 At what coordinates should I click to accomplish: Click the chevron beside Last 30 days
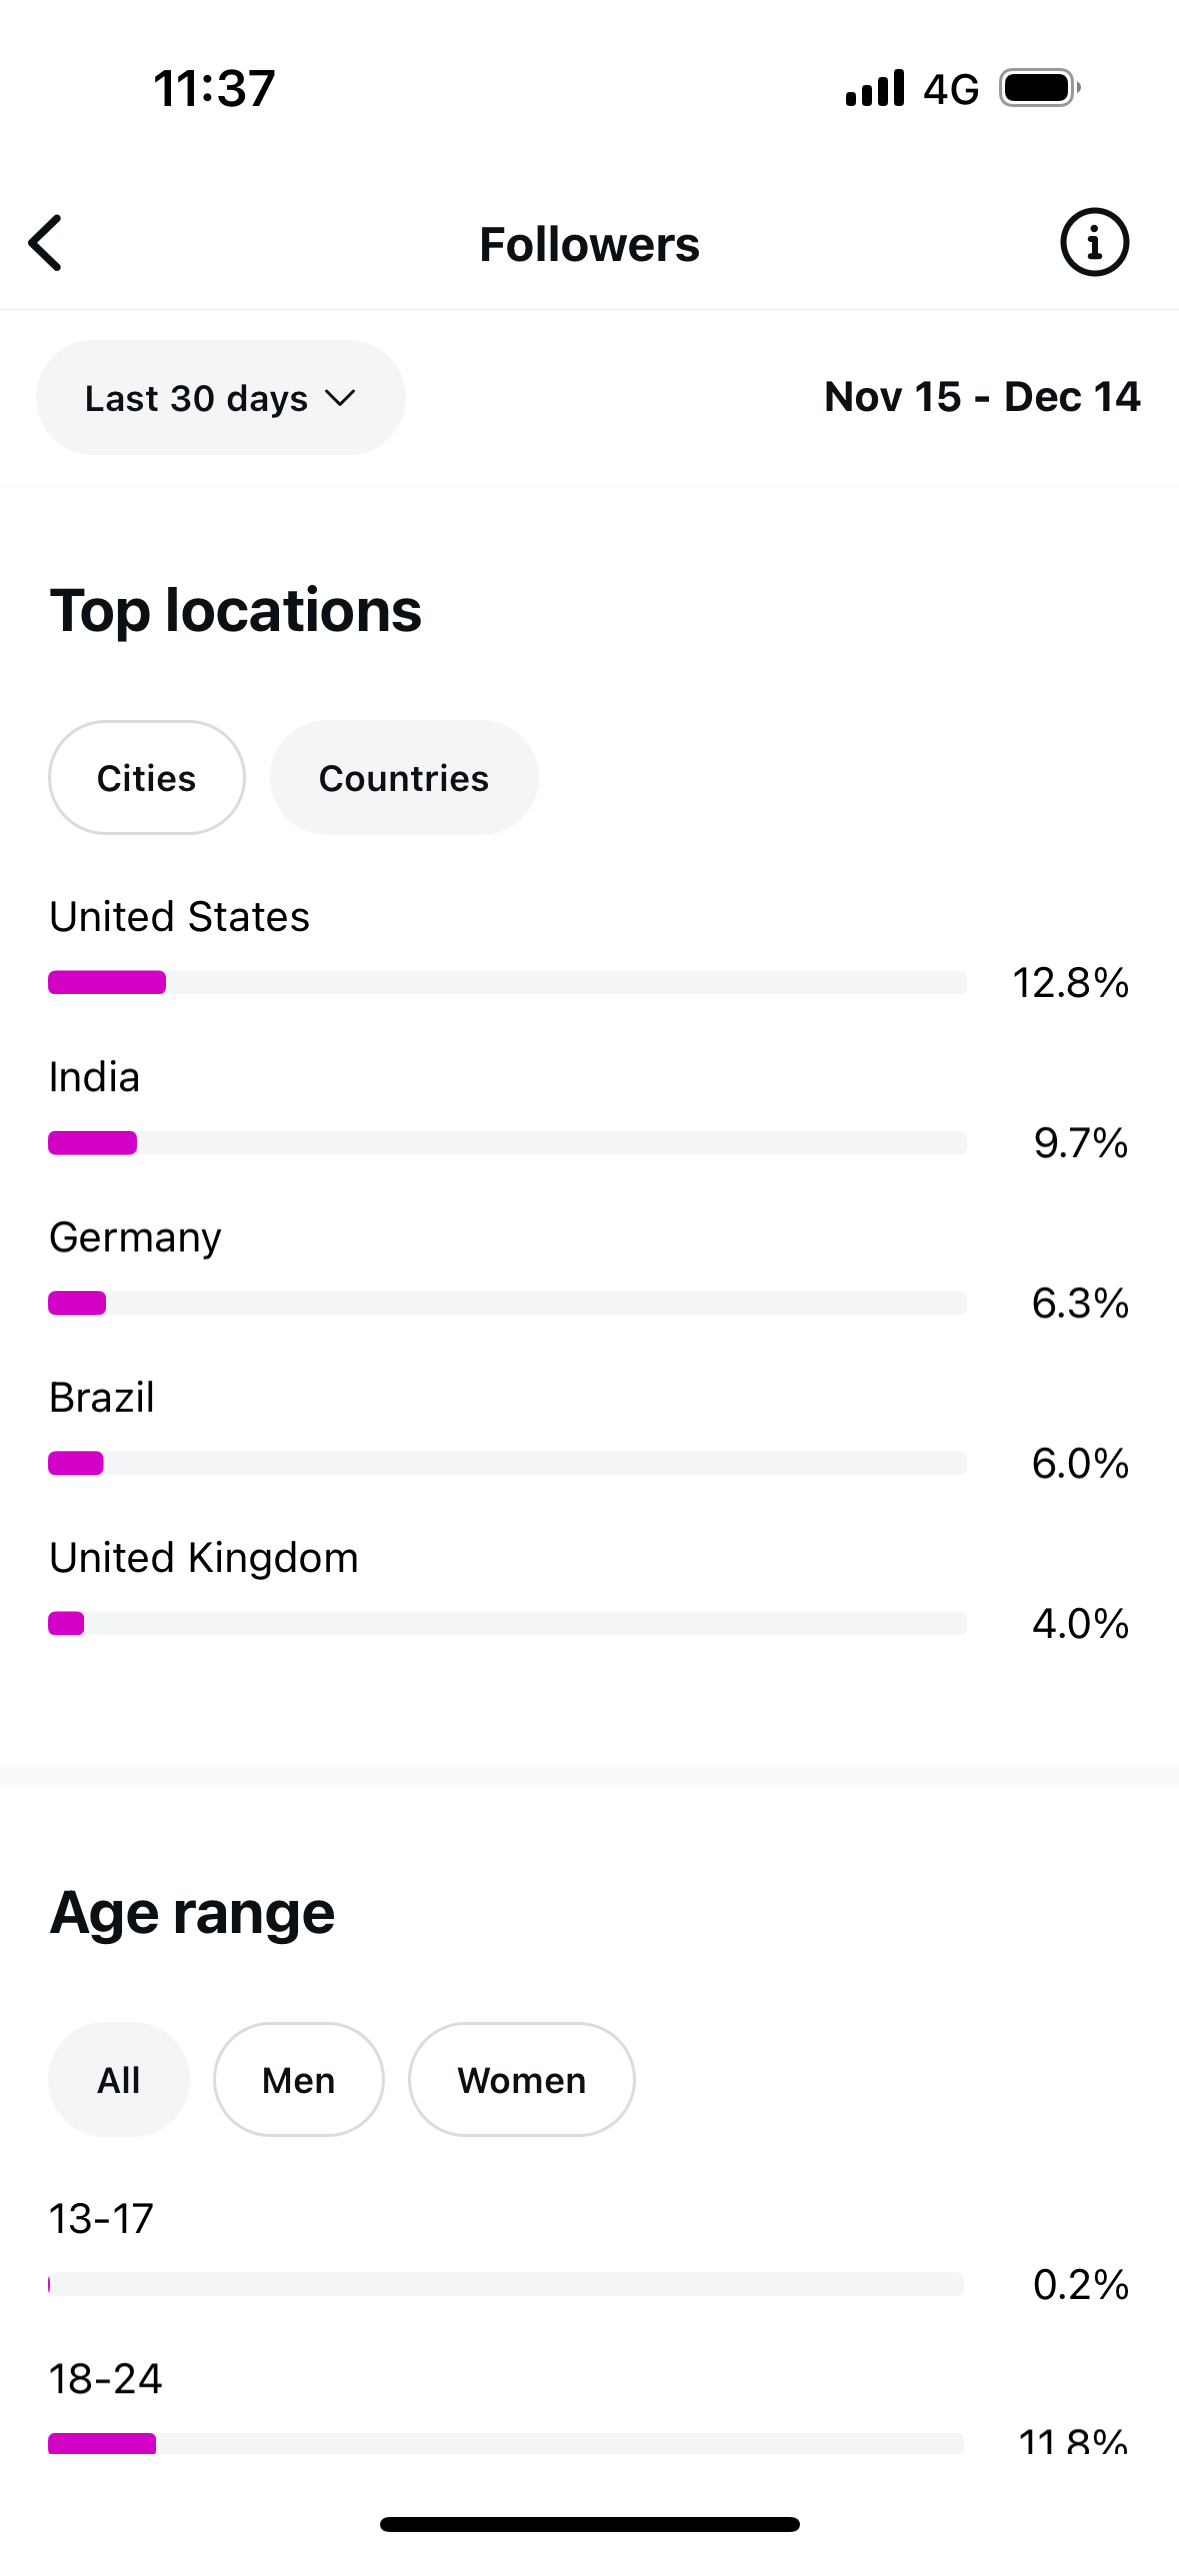[341, 399]
